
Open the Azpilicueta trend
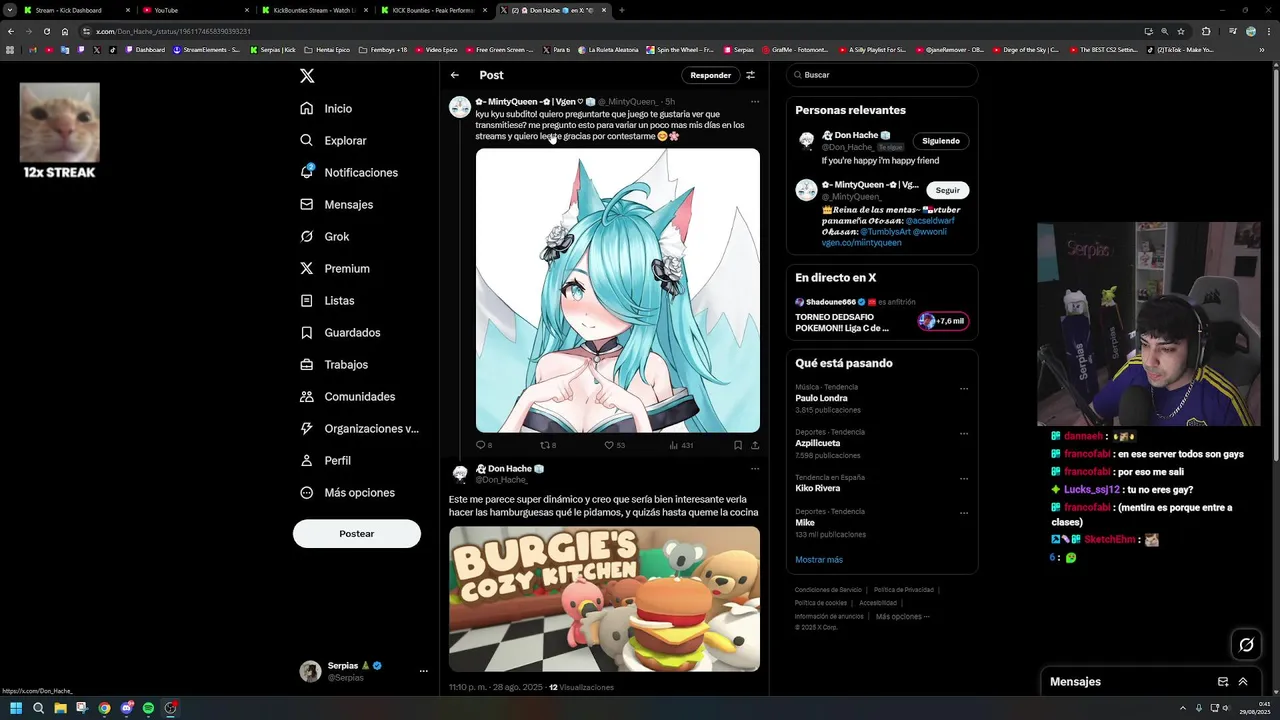(816, 443)
